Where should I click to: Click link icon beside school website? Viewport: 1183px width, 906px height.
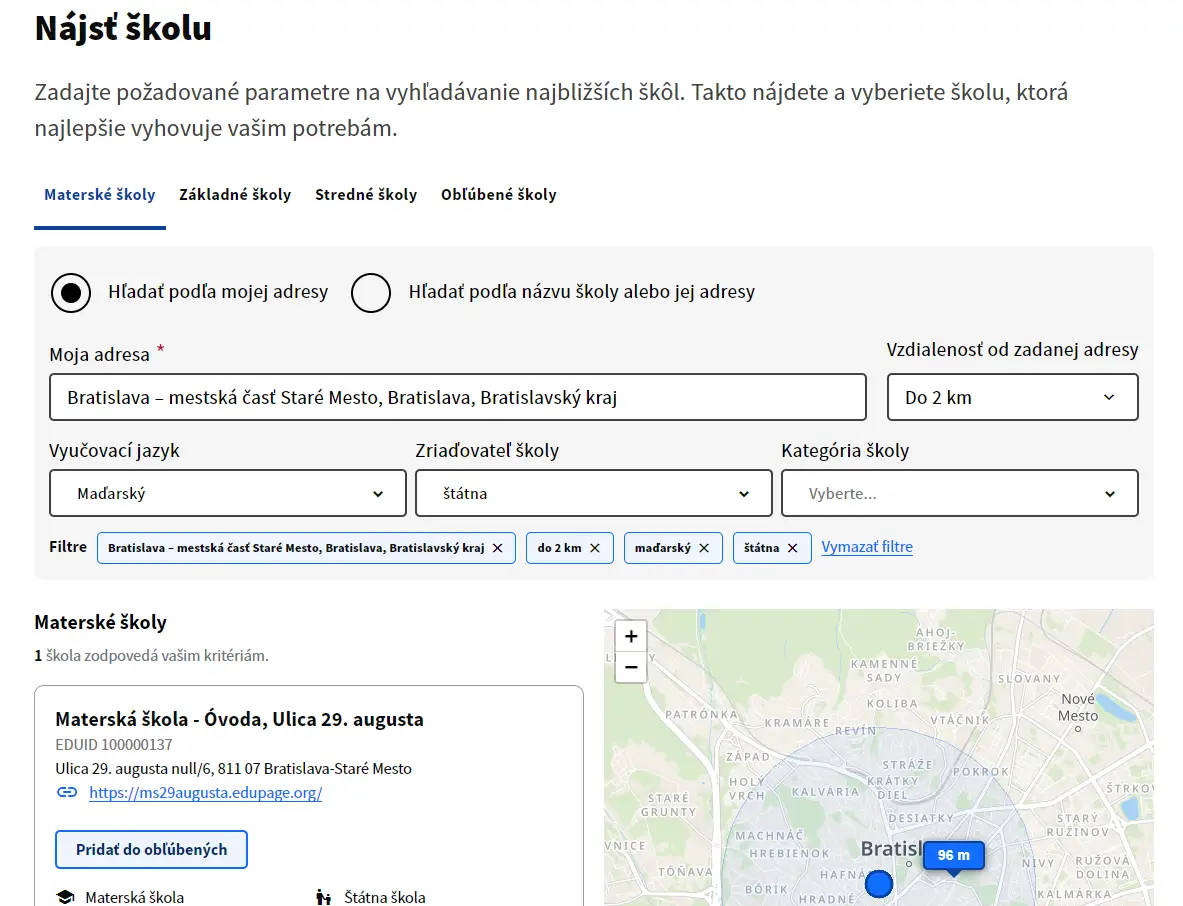point(67,793)
